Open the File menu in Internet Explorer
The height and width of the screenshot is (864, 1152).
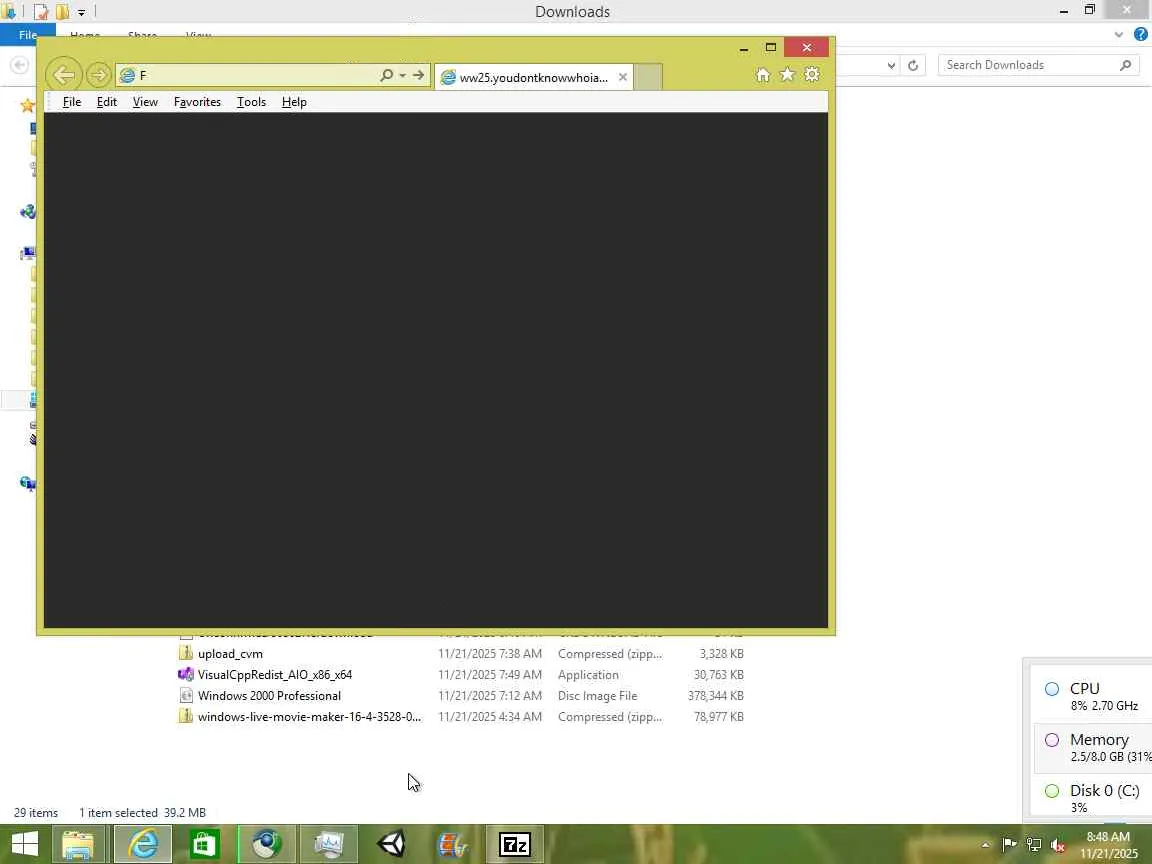(x=72, y=102)
